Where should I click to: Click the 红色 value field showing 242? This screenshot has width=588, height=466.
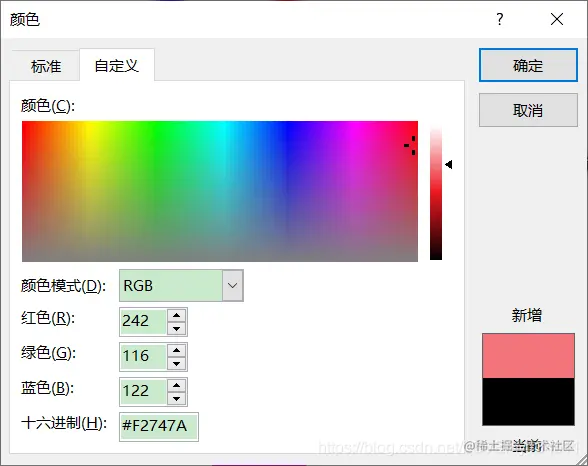click(143, 321)
